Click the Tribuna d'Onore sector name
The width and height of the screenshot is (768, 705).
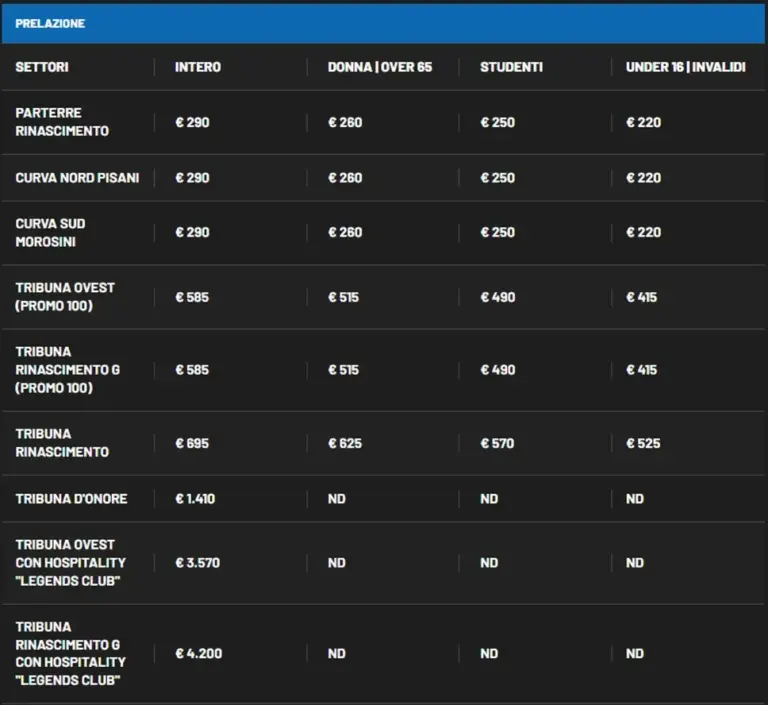point(72,499)
